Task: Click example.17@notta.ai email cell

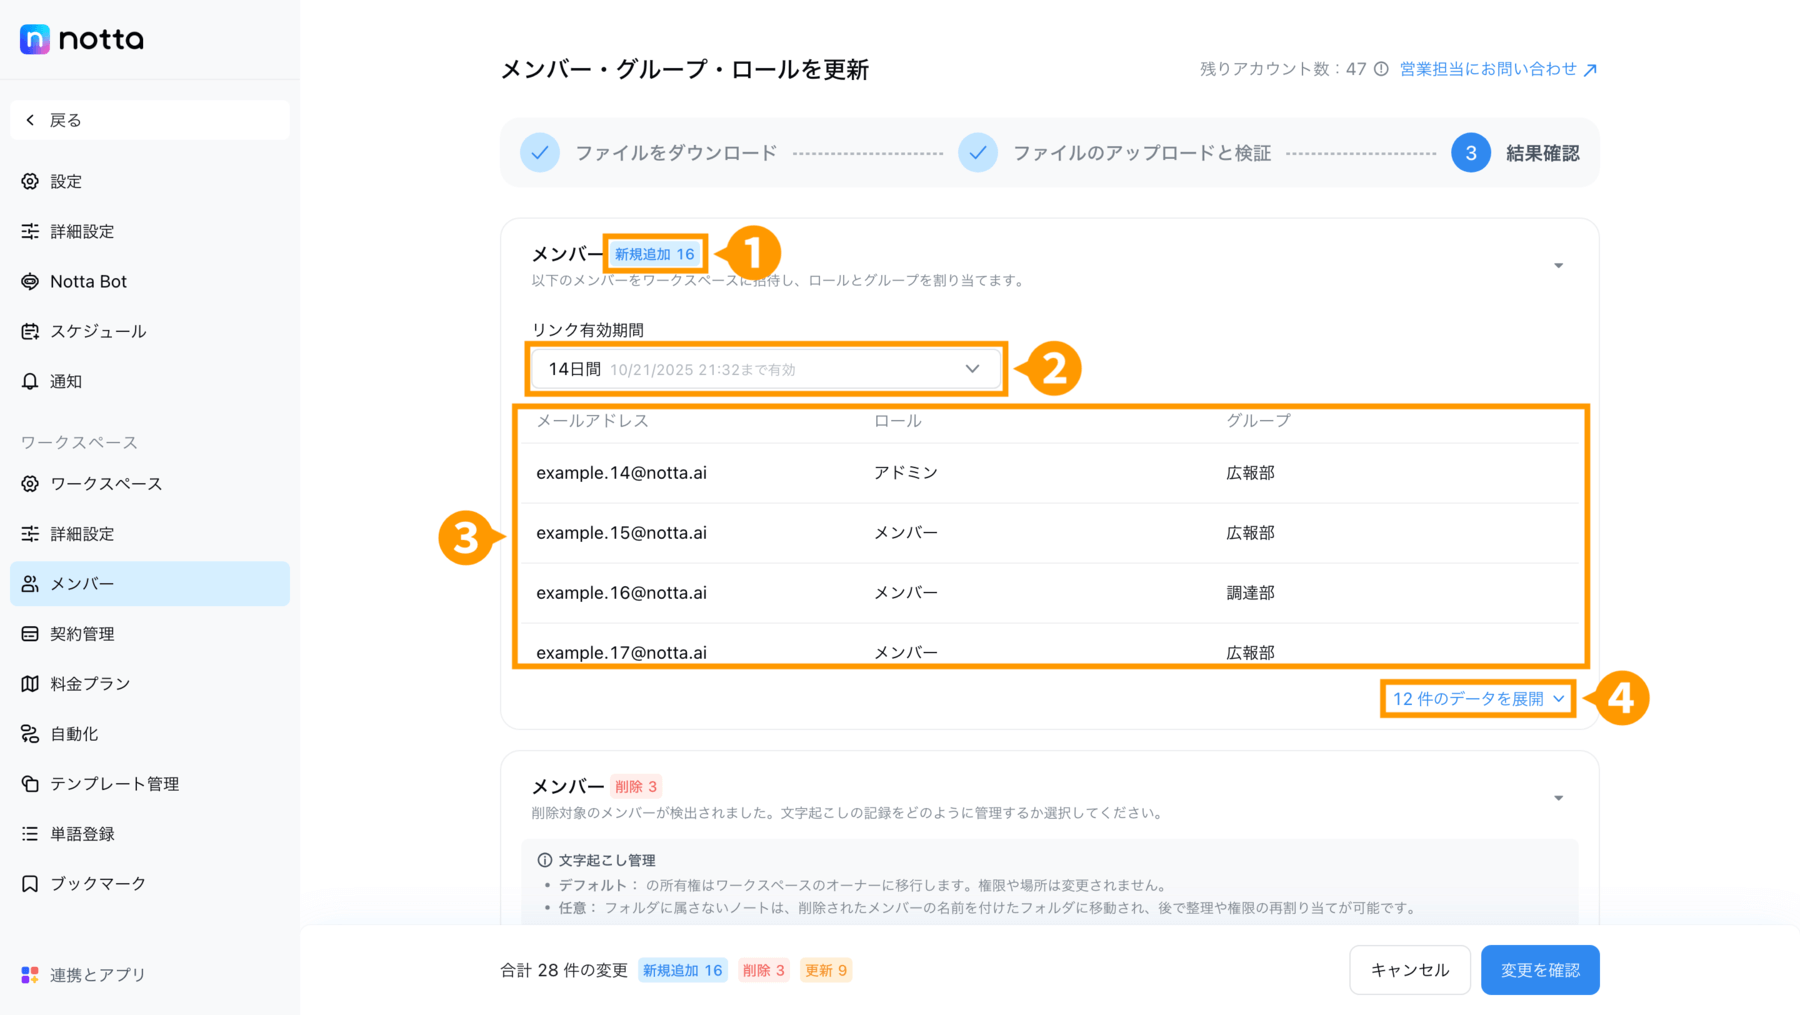Action: pyautogui.click(x=621, y=652)
